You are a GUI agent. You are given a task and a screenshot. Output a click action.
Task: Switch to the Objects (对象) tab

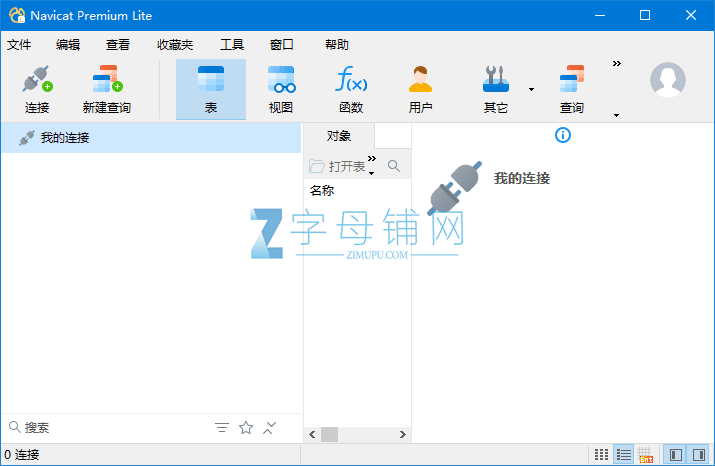339,136
